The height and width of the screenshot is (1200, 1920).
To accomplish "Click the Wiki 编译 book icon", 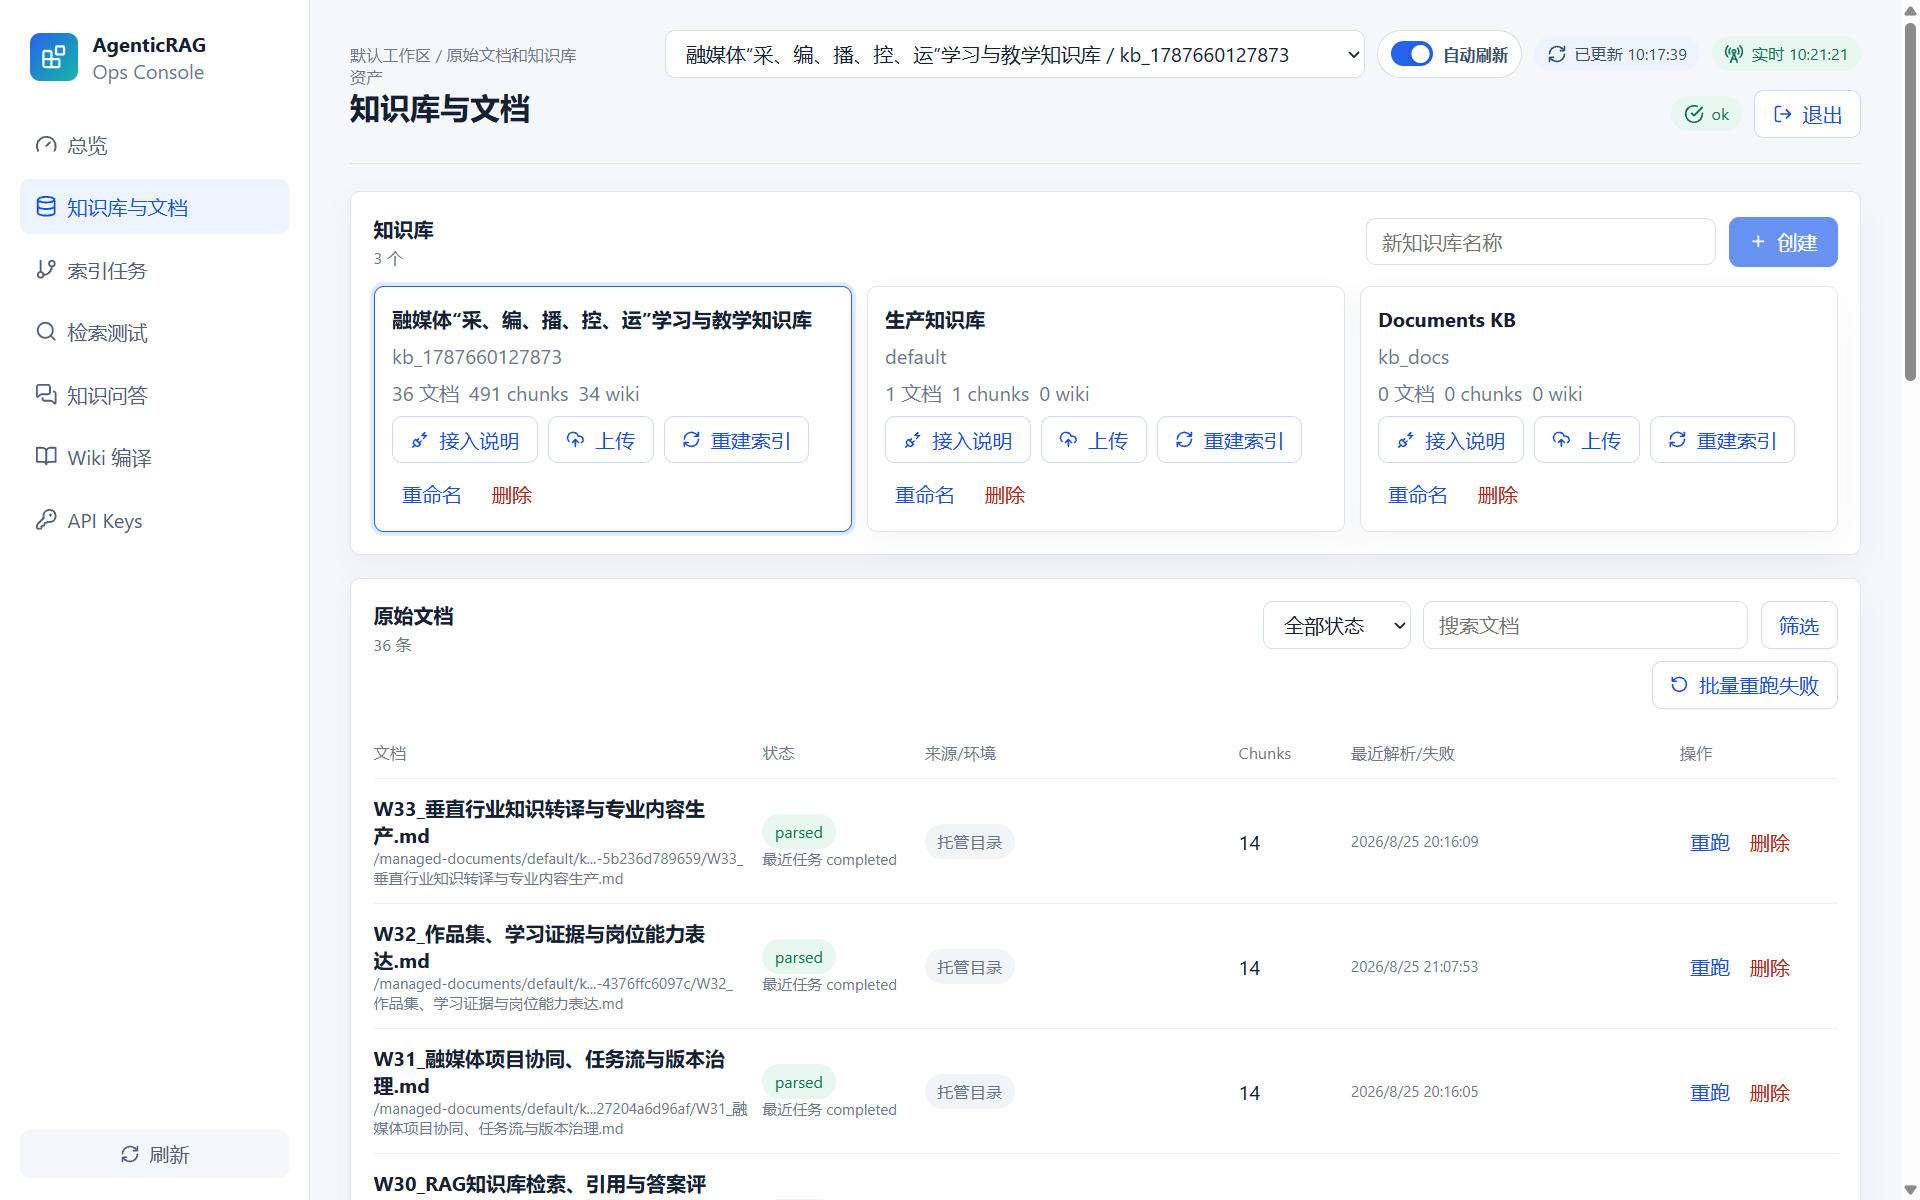I will [x=46, y=457].
